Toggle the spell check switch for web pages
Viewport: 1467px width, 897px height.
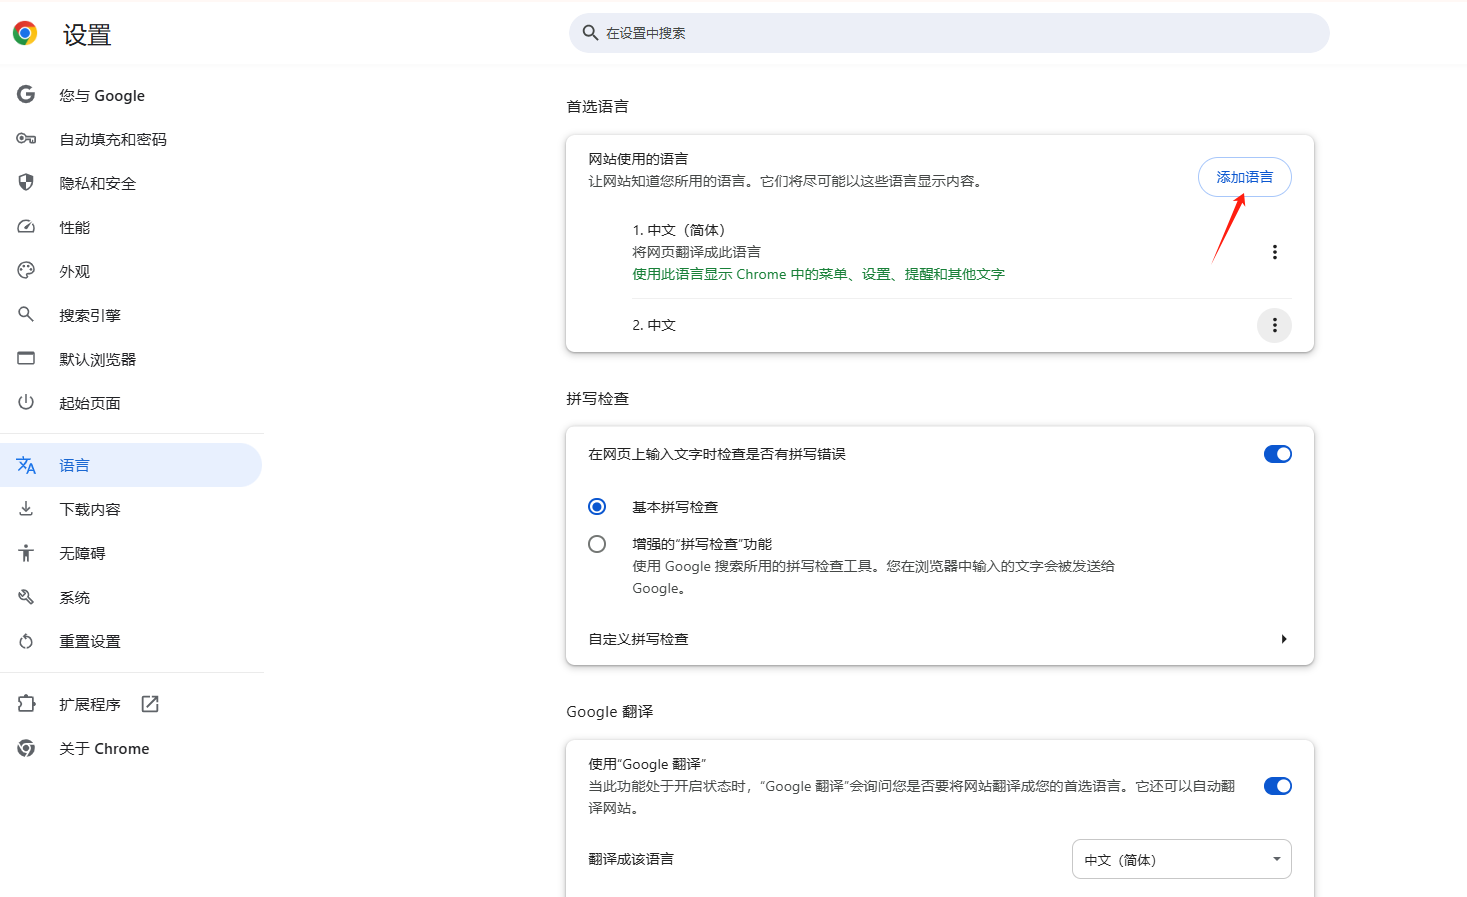tap(1277, 454)
